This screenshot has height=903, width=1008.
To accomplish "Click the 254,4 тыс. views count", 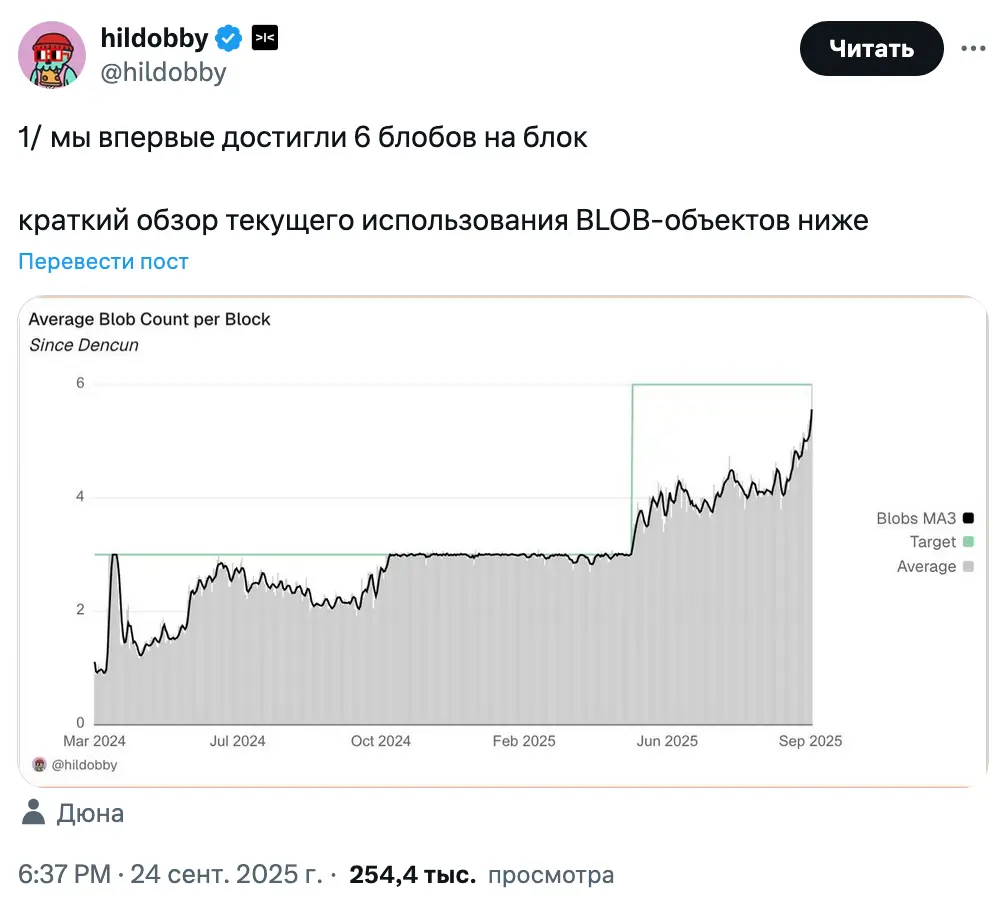I will pos(412,875).
